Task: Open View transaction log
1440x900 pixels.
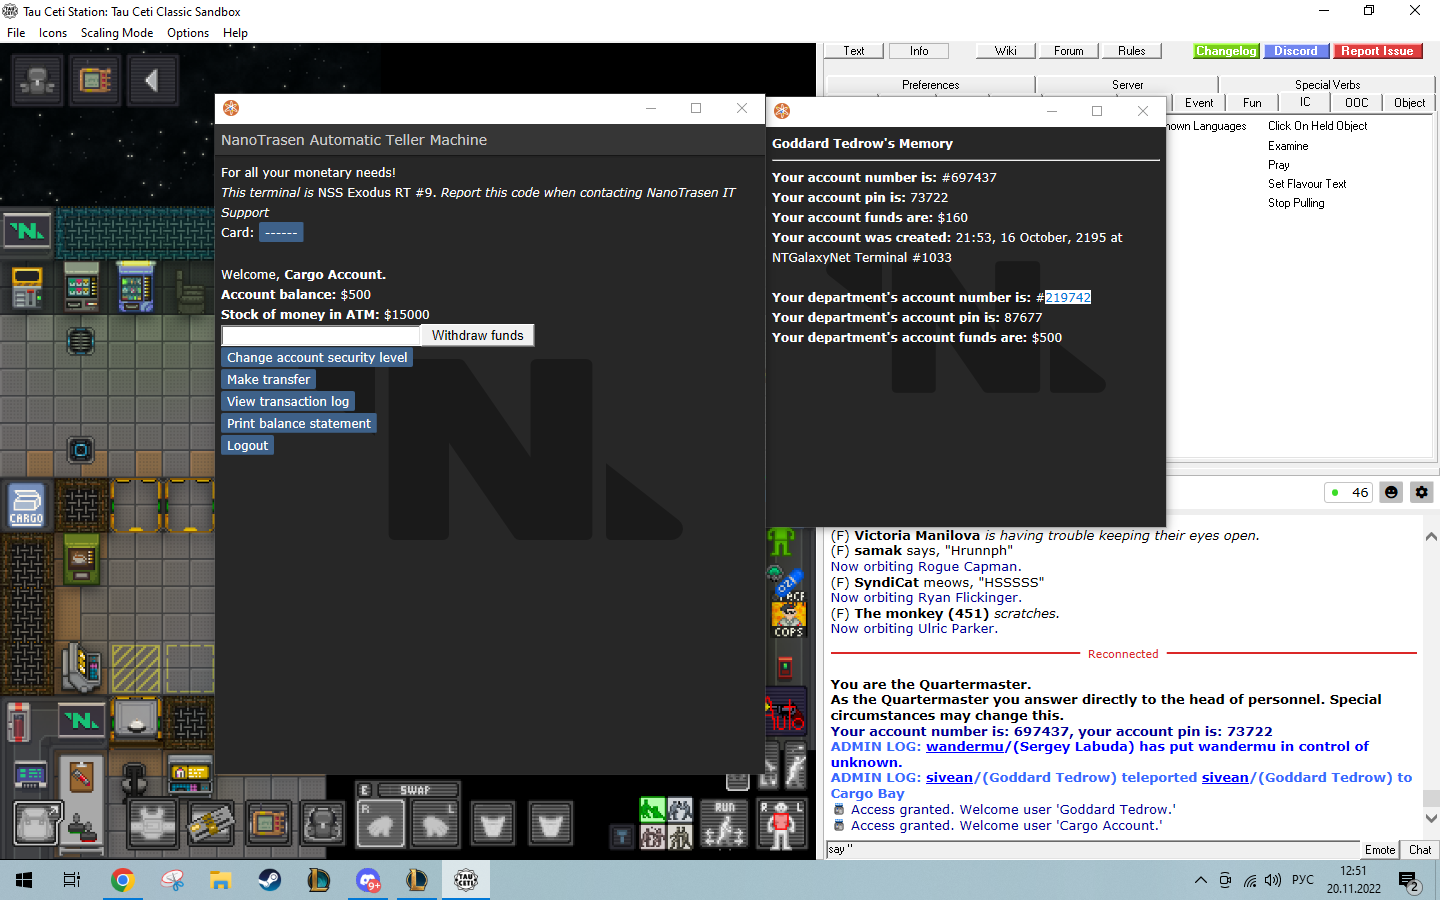Action: click(288, 401)
